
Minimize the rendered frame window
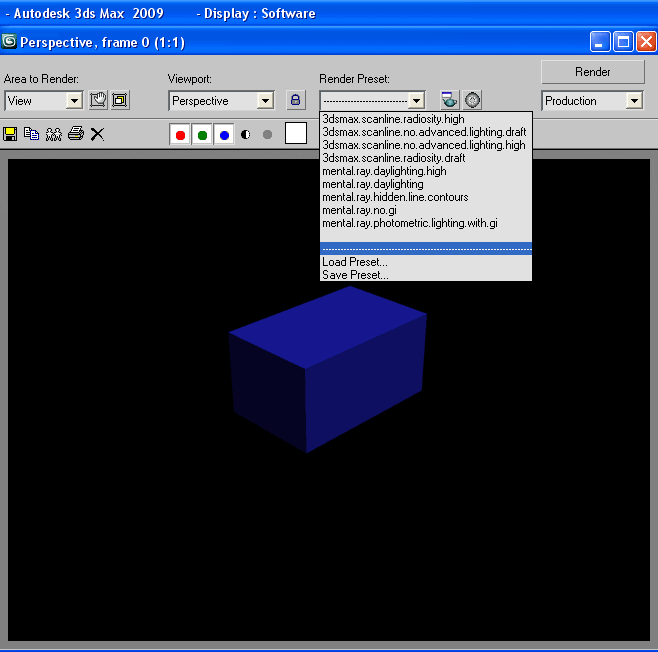pyautogui.click(x=600, y=42)
